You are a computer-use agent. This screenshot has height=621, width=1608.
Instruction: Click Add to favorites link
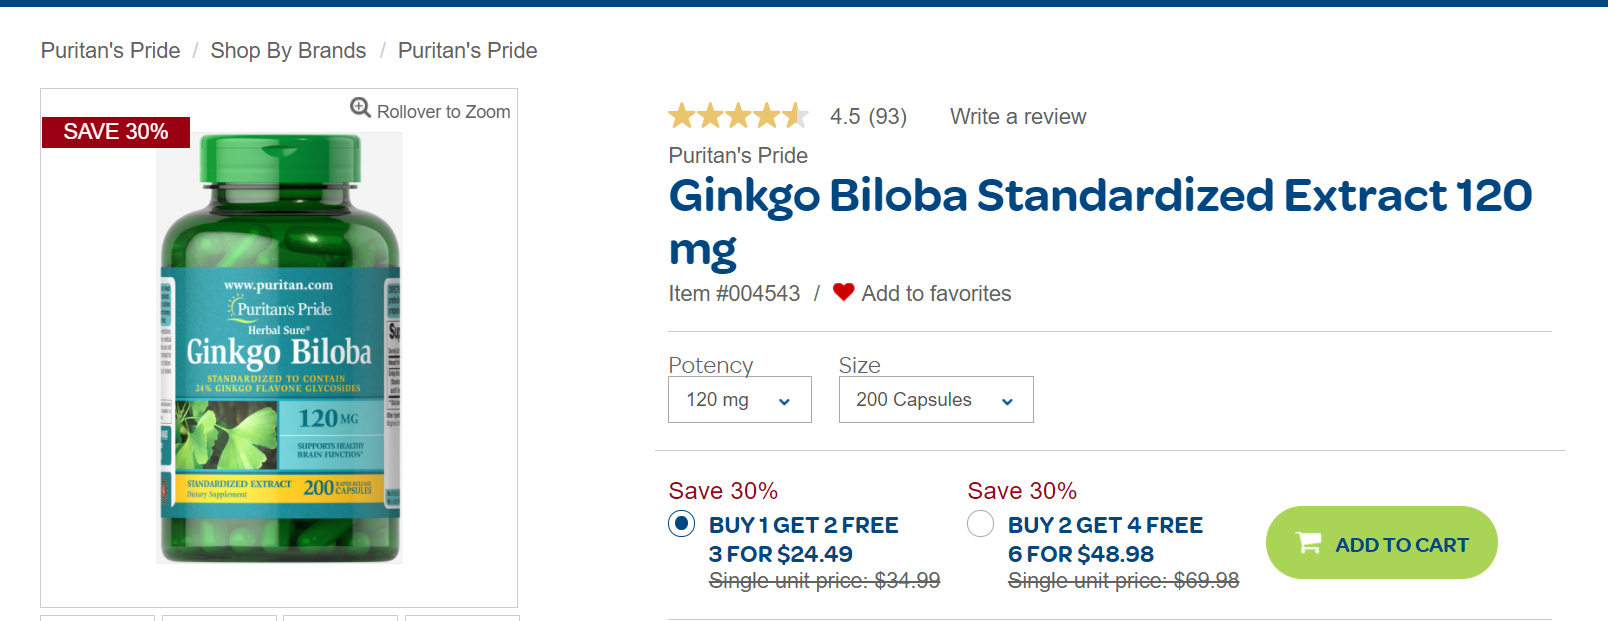pos(936,294)
